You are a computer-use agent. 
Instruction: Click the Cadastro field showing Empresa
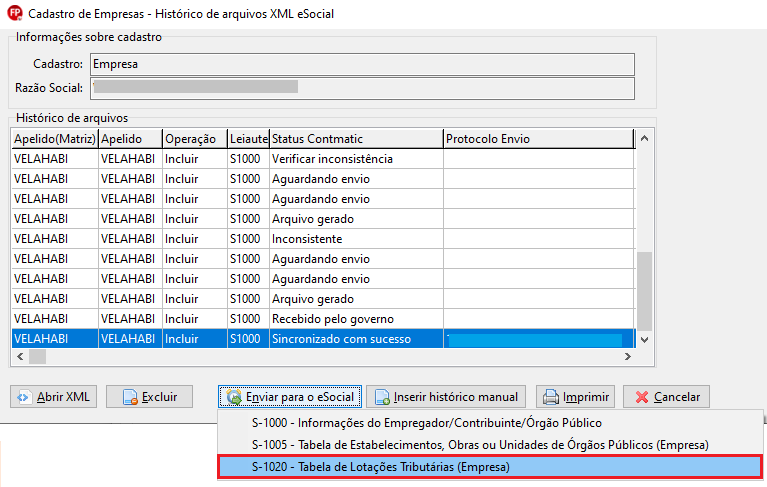[x=362, y=65]
